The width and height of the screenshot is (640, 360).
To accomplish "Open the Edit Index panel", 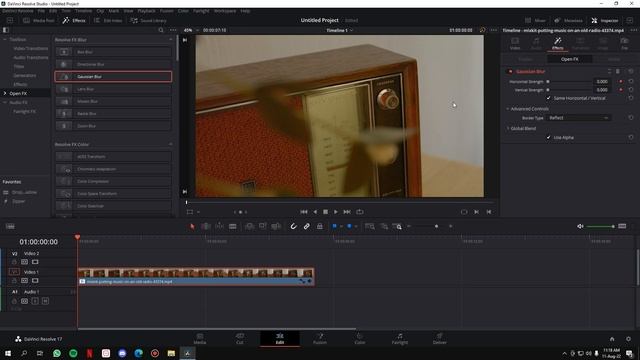I will [x=108, y=20].
